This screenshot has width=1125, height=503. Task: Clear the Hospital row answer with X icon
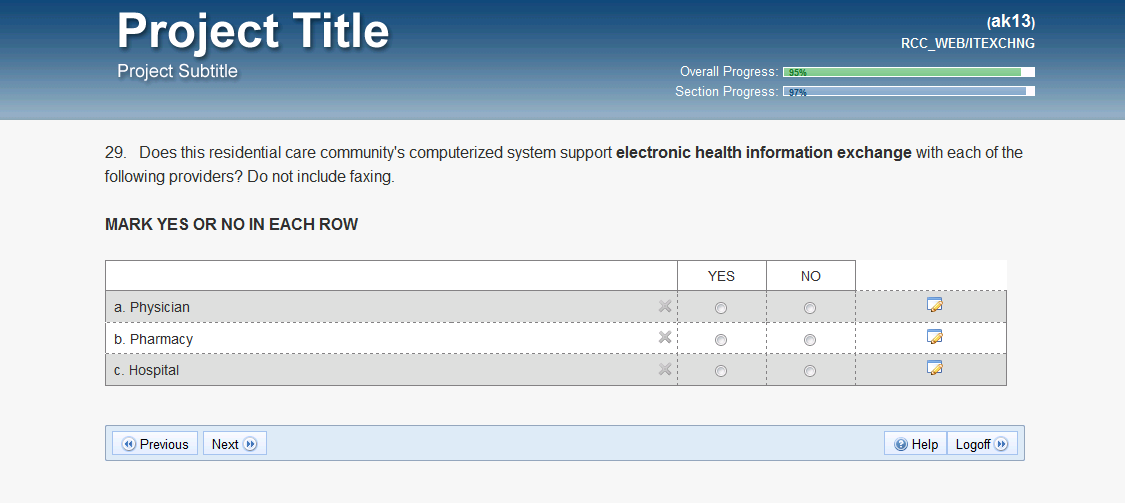pyautogui.click(x=665, y=370)
